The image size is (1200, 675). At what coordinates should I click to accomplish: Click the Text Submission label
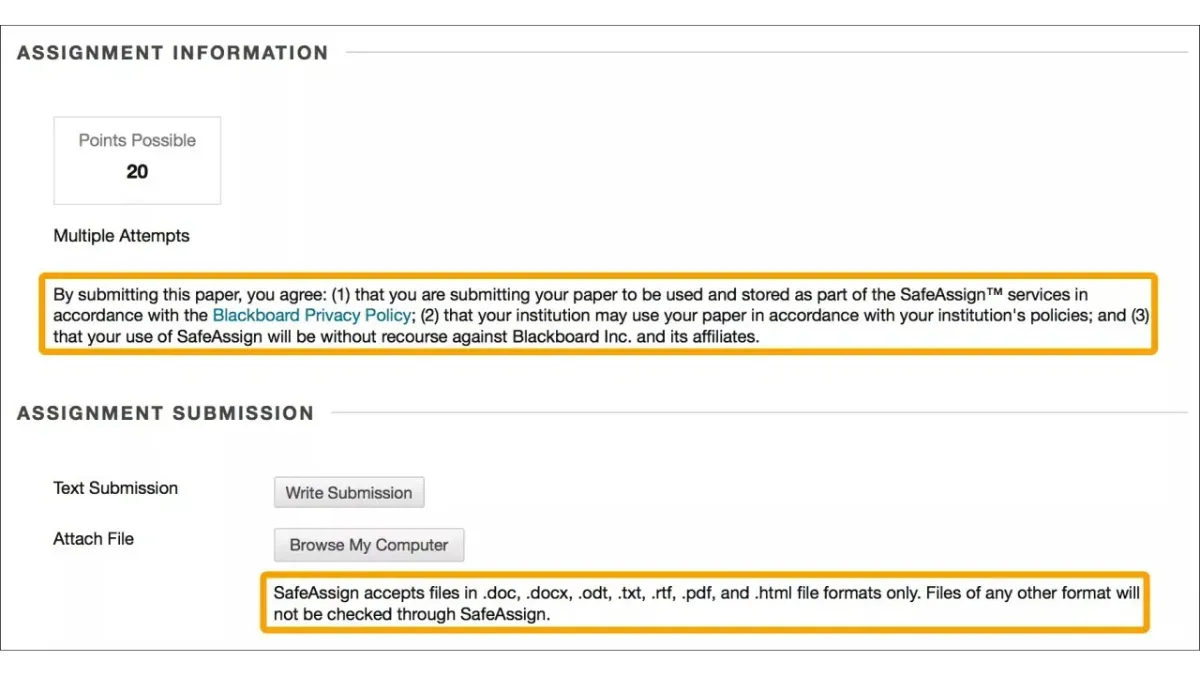pos(115,488)
